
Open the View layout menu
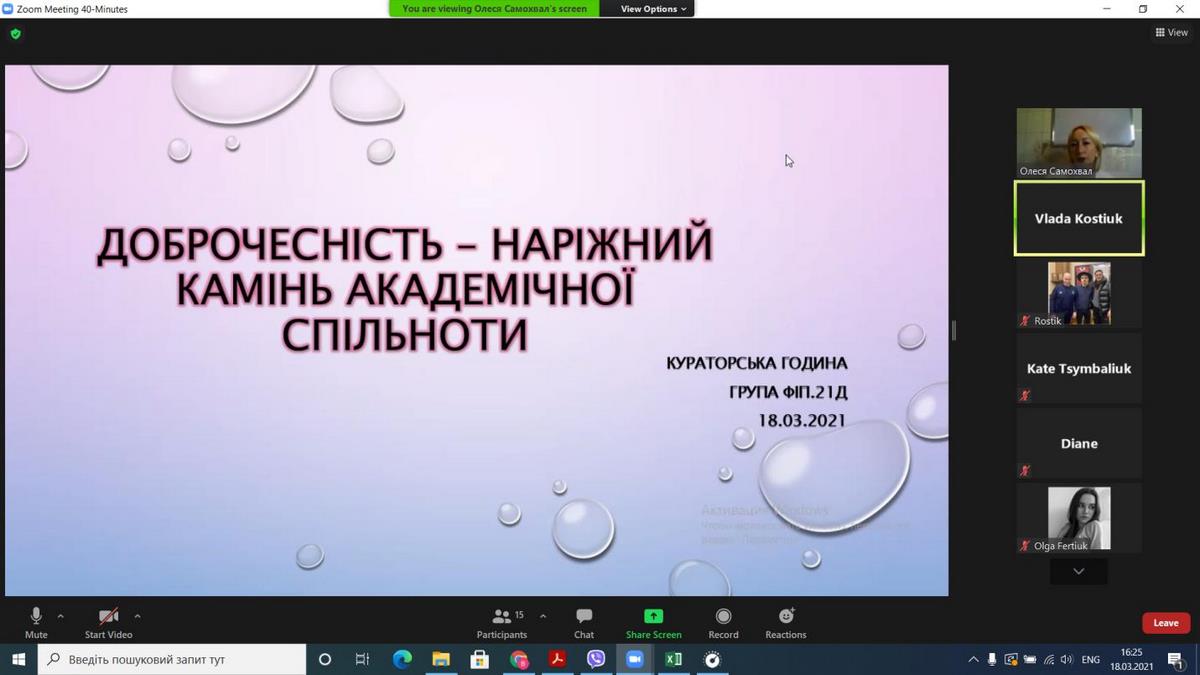coord(1171,32)
